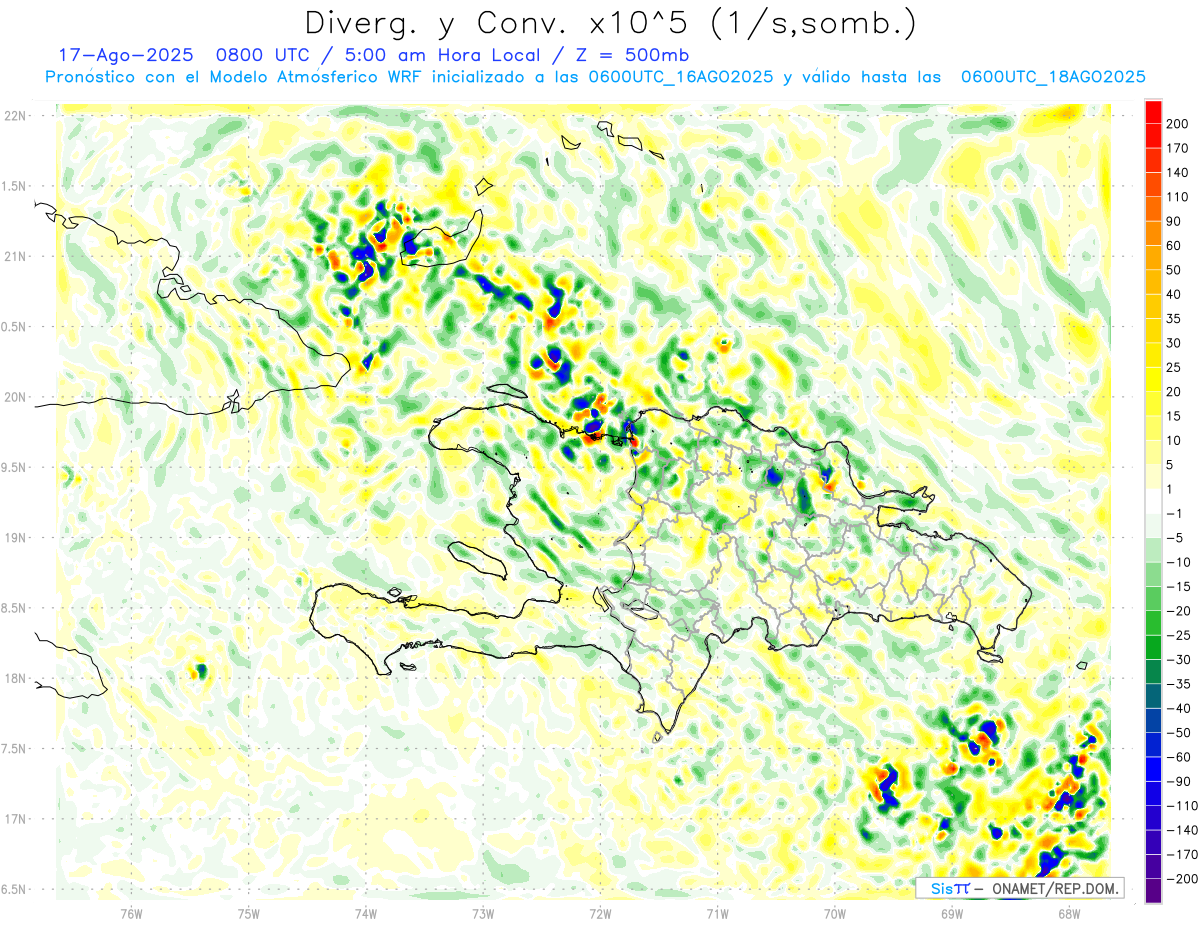Click the "-1" value on the color scale
Viewport: 1200px width, 927px height.
click(1173, 513)
